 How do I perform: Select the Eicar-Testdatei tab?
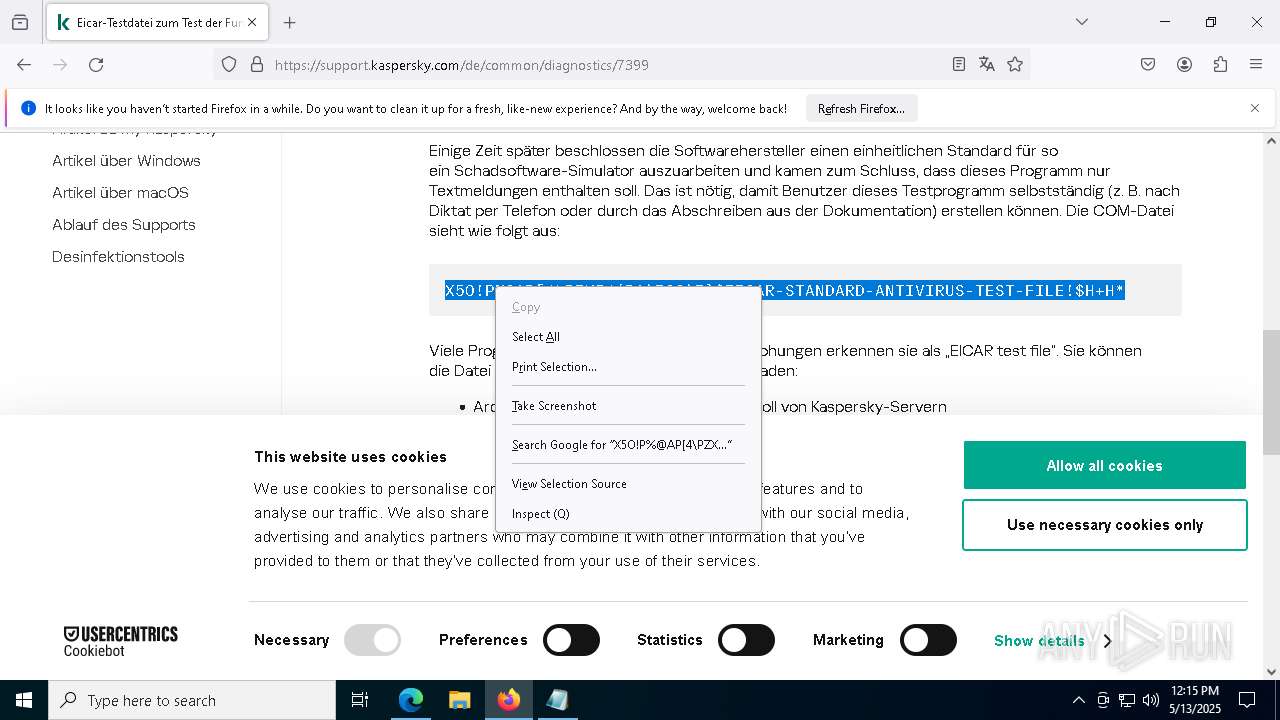[x=157, y=22]
